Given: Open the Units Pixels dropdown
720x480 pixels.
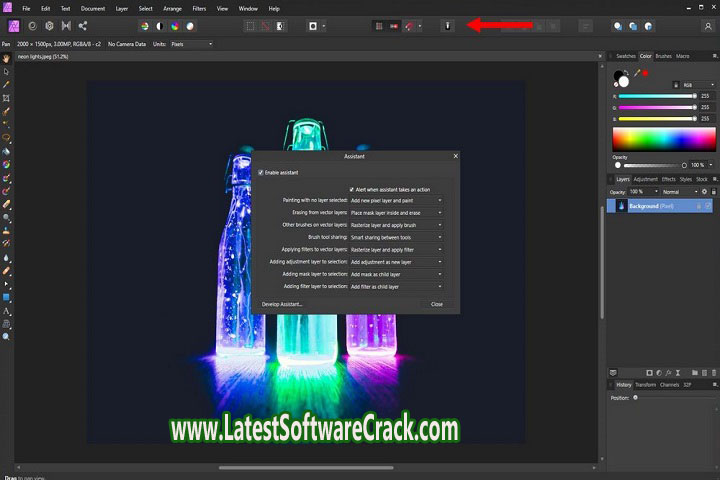Looking at the screenshot, I should [191, 44].
